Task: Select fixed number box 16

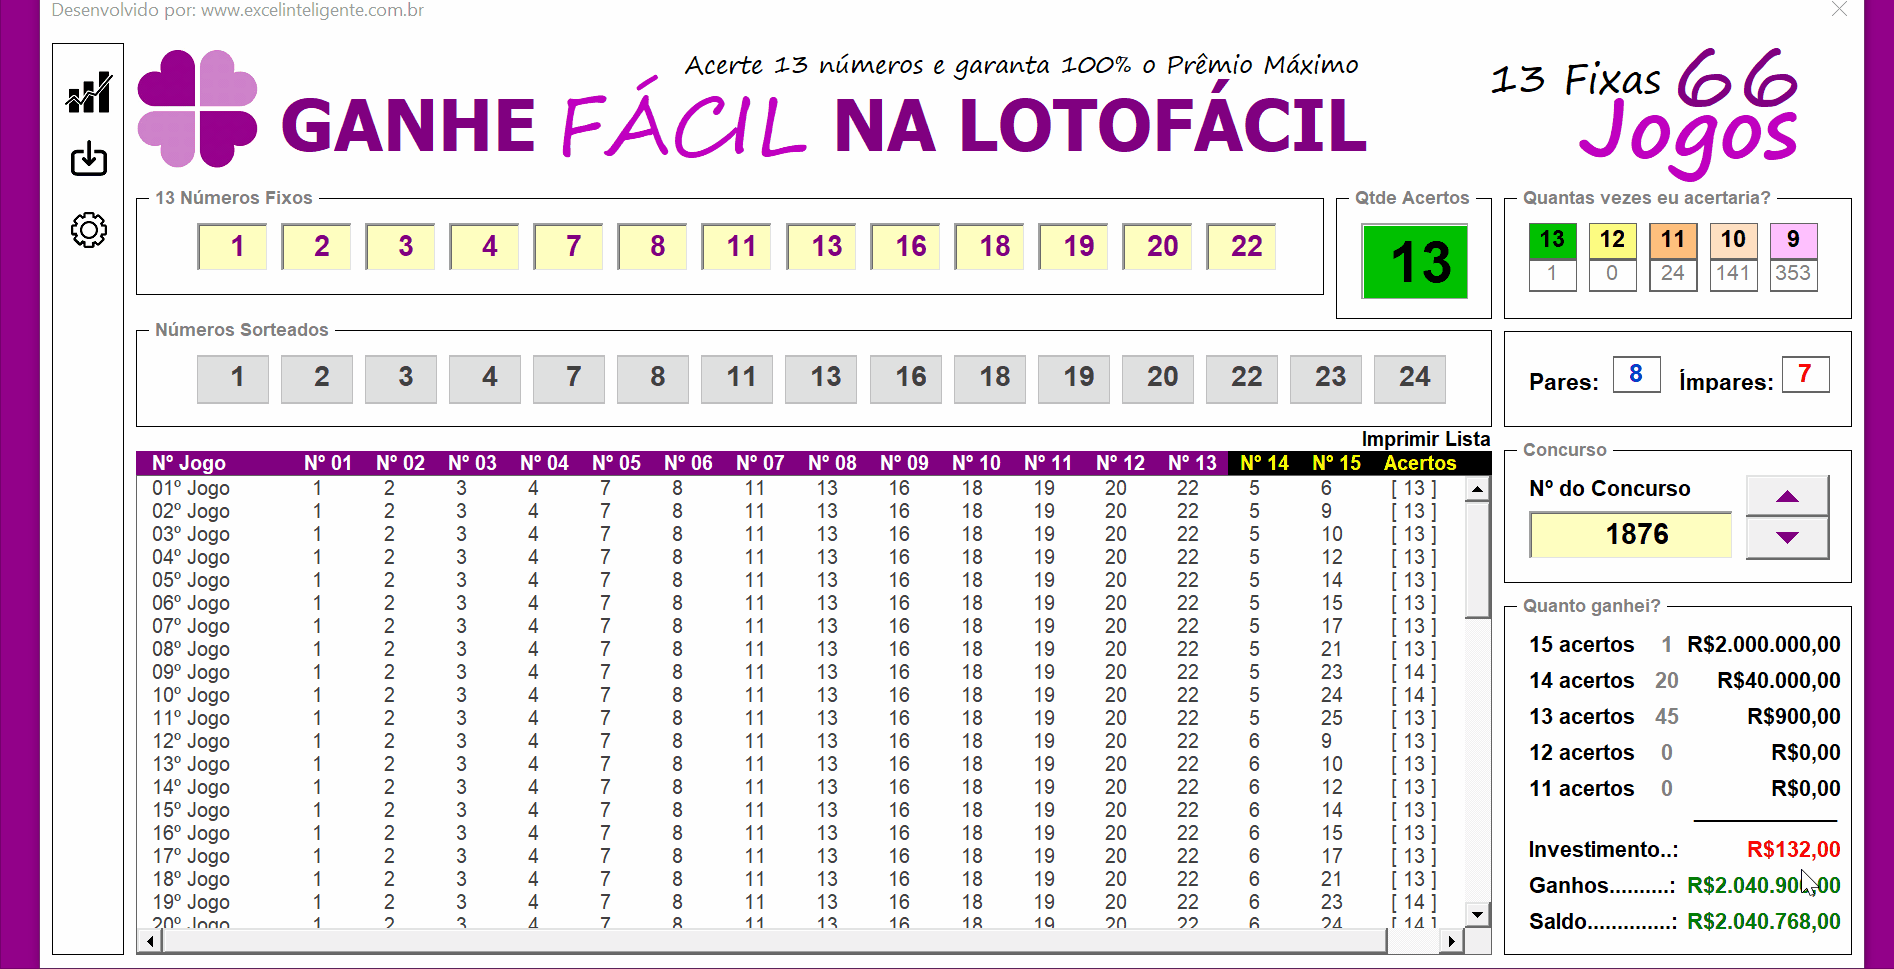Action: point(906,246)
